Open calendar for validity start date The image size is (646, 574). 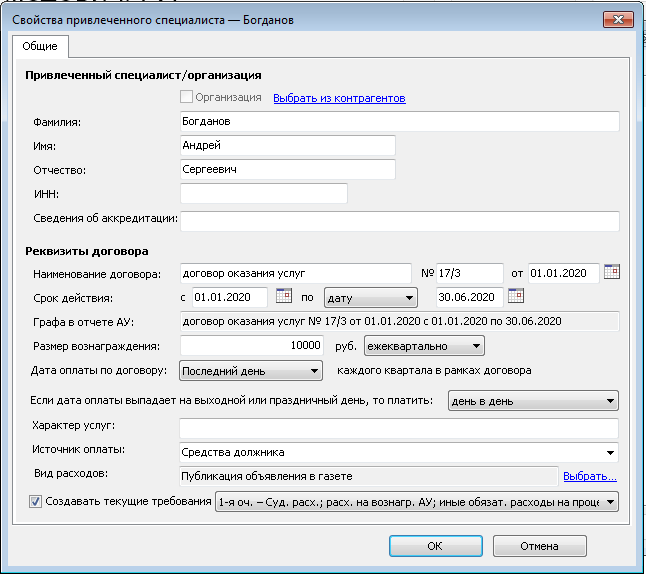(x=282, y=296)
